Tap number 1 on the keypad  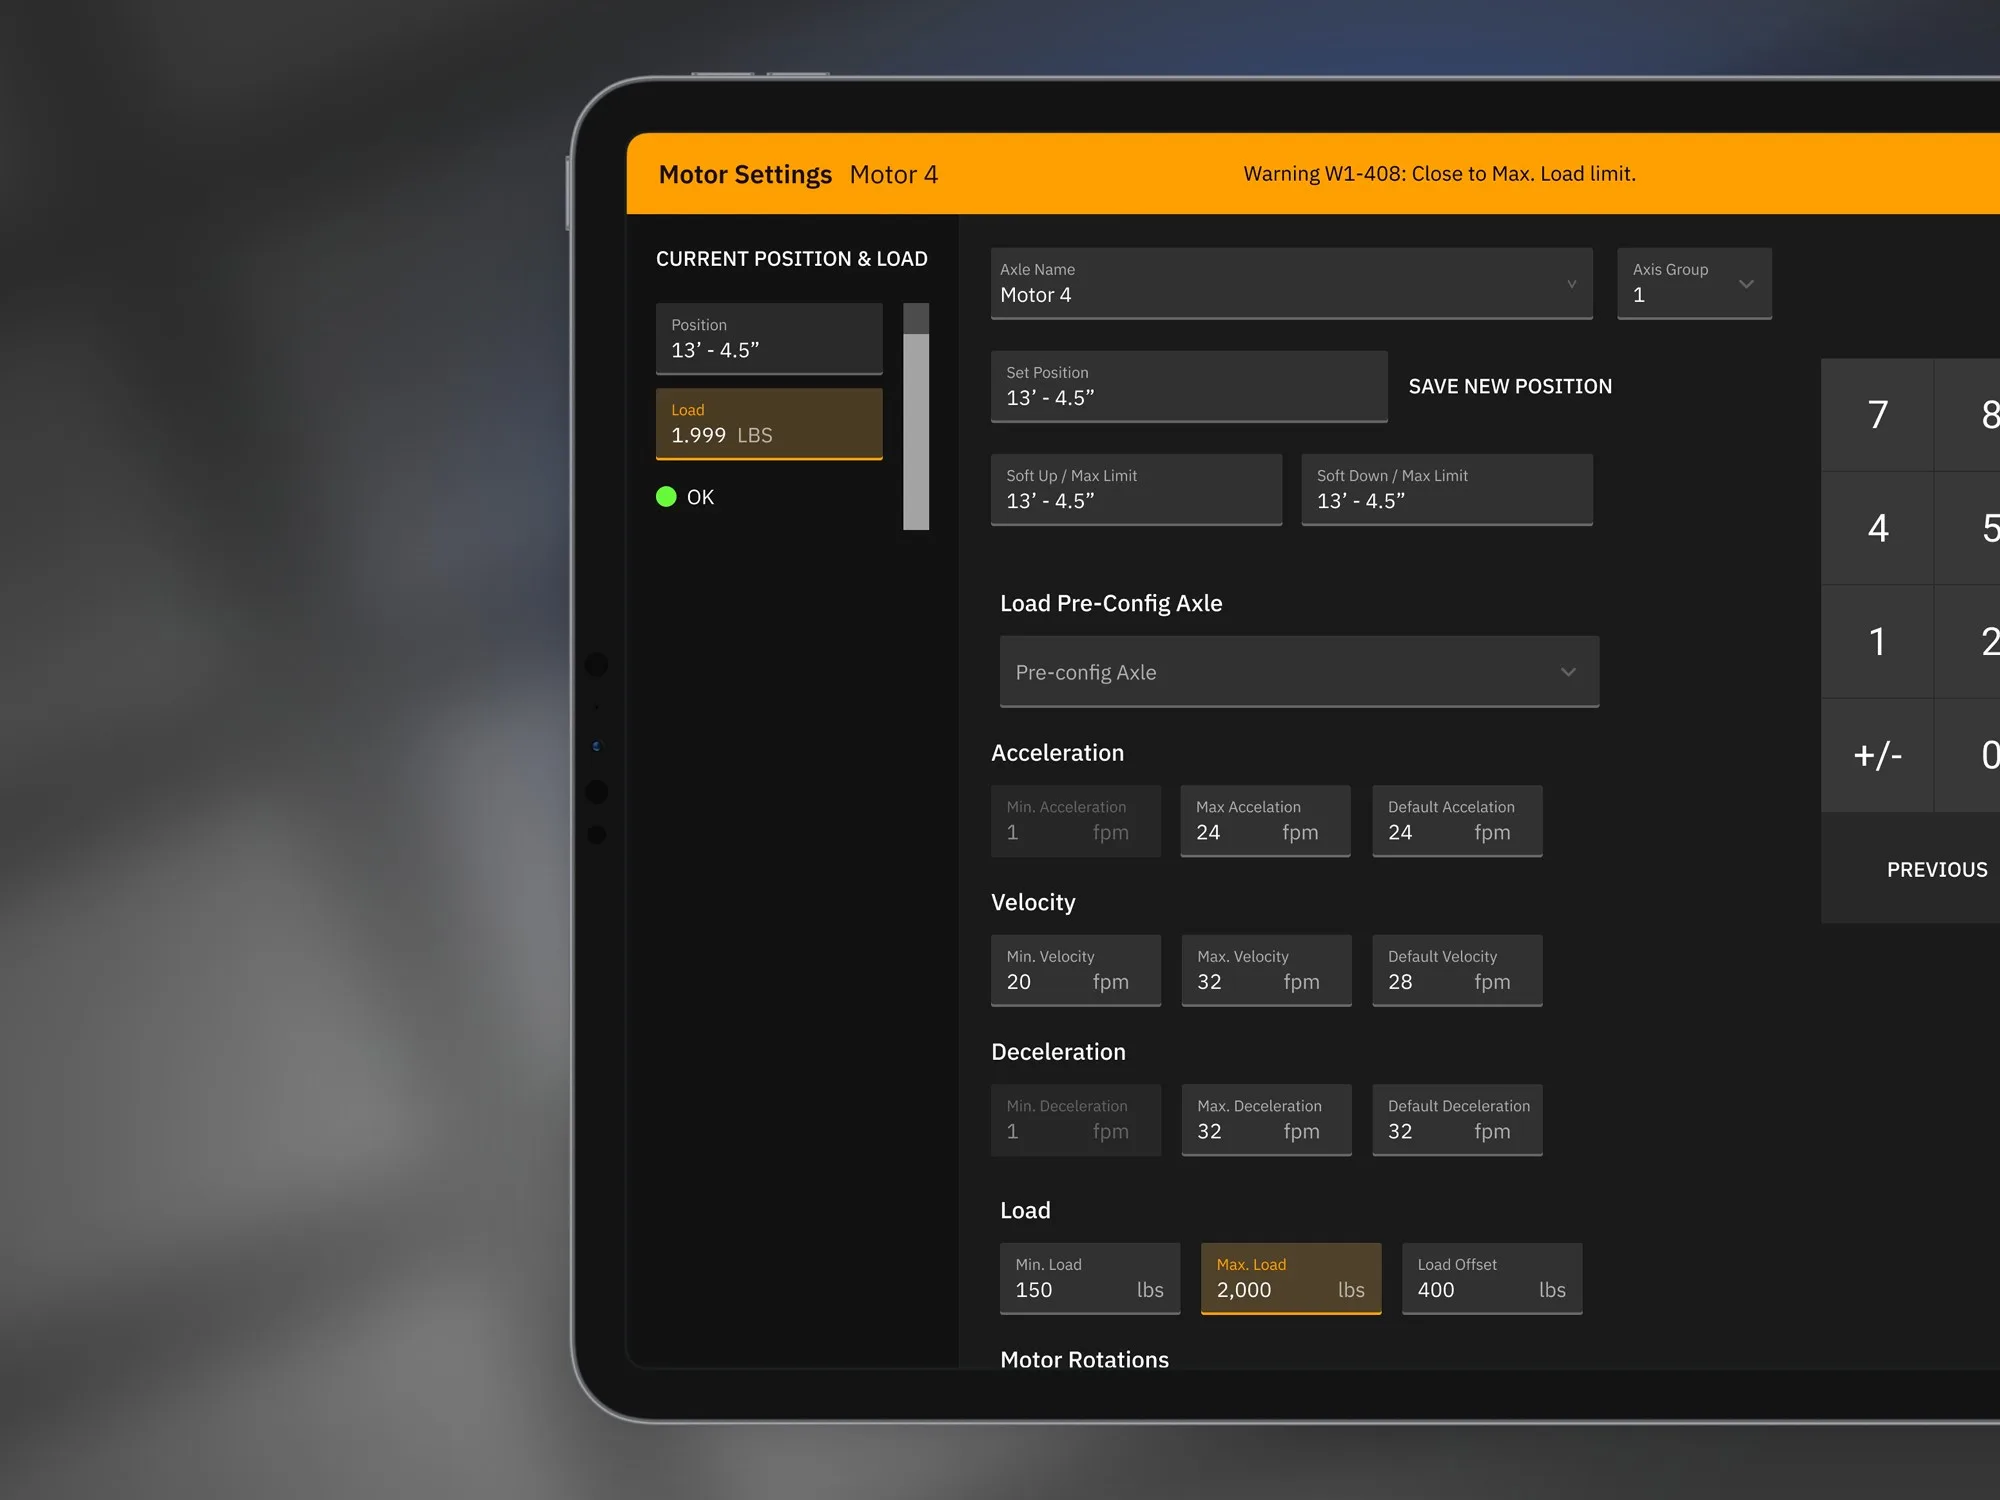(x=1877, y=641)
